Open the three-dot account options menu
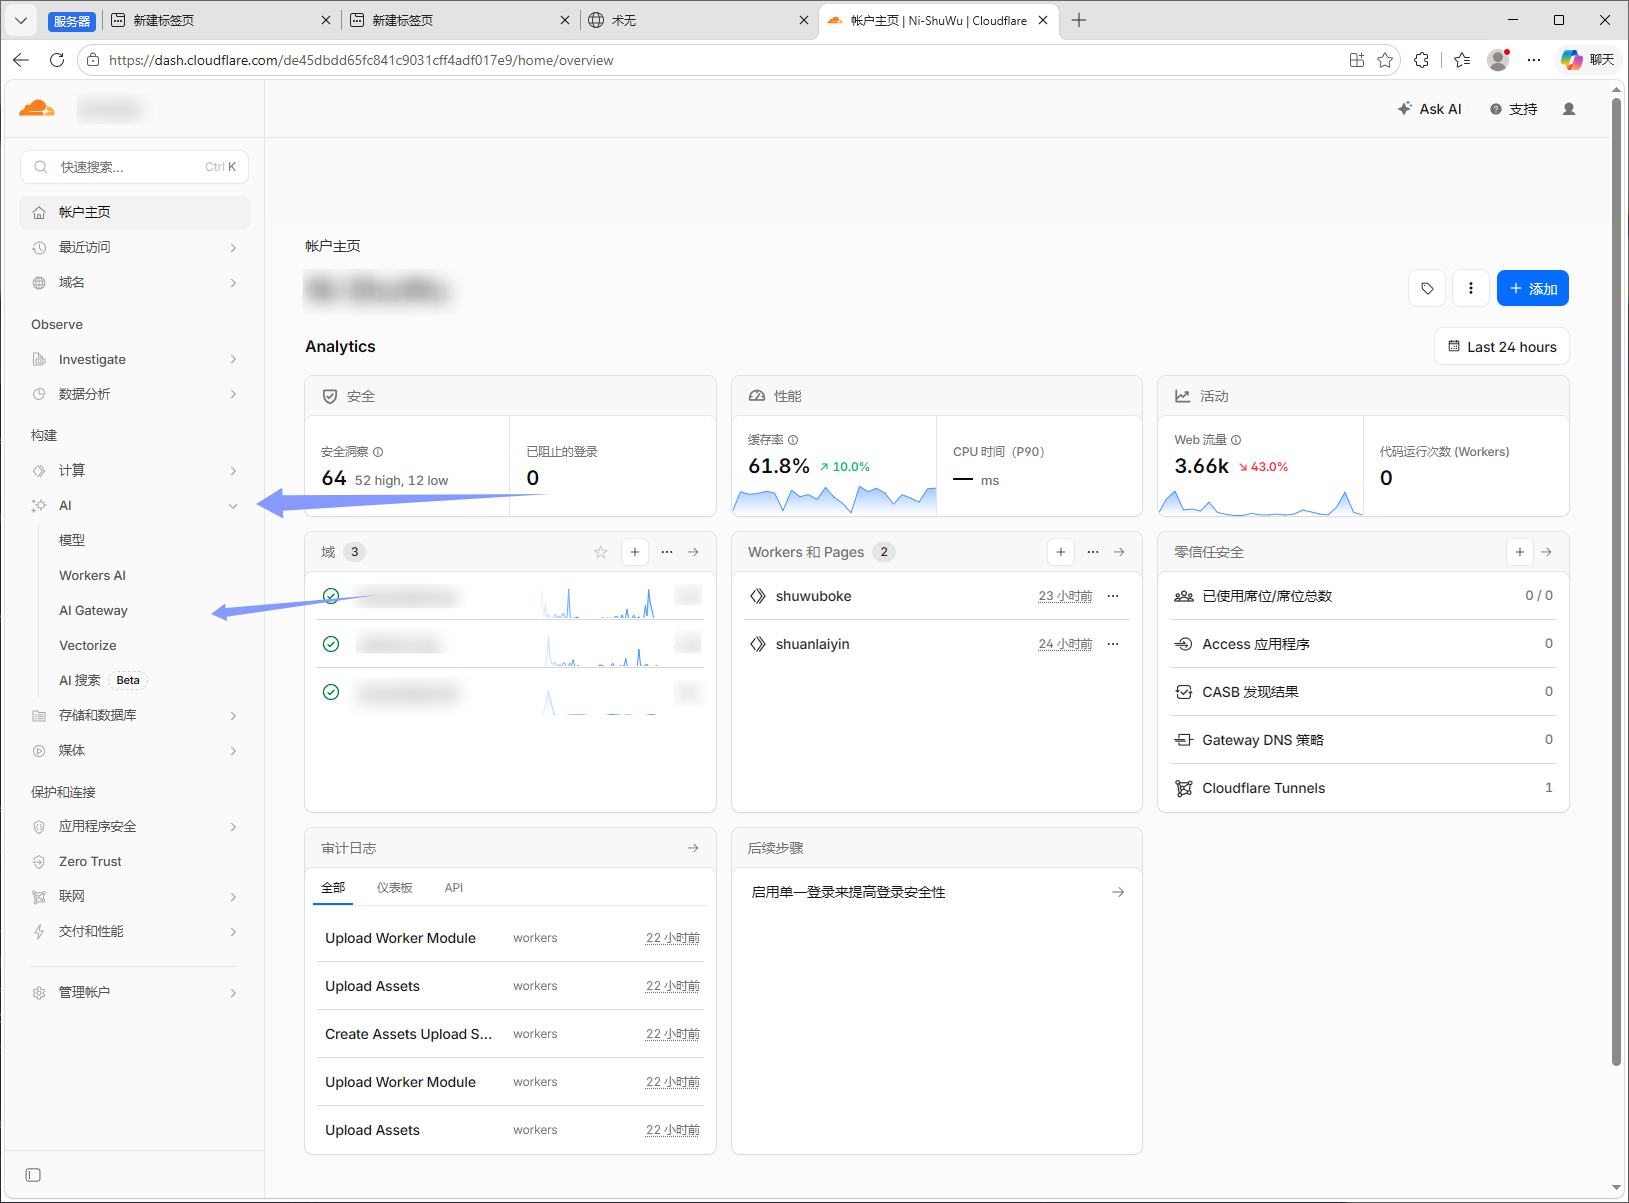 coord(1471,288)
